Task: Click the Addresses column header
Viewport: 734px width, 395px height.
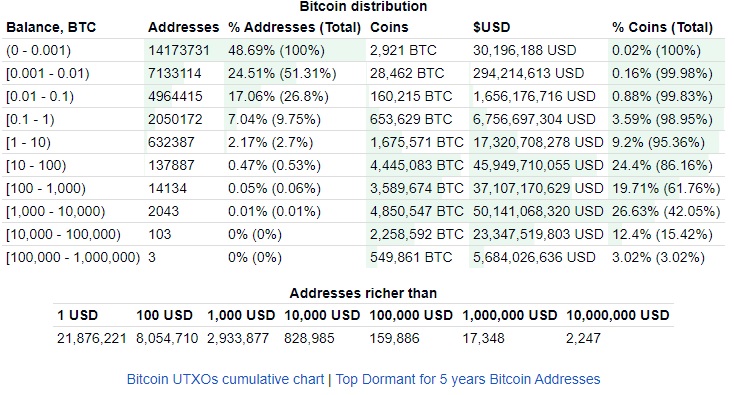Action: click(184, 27)
